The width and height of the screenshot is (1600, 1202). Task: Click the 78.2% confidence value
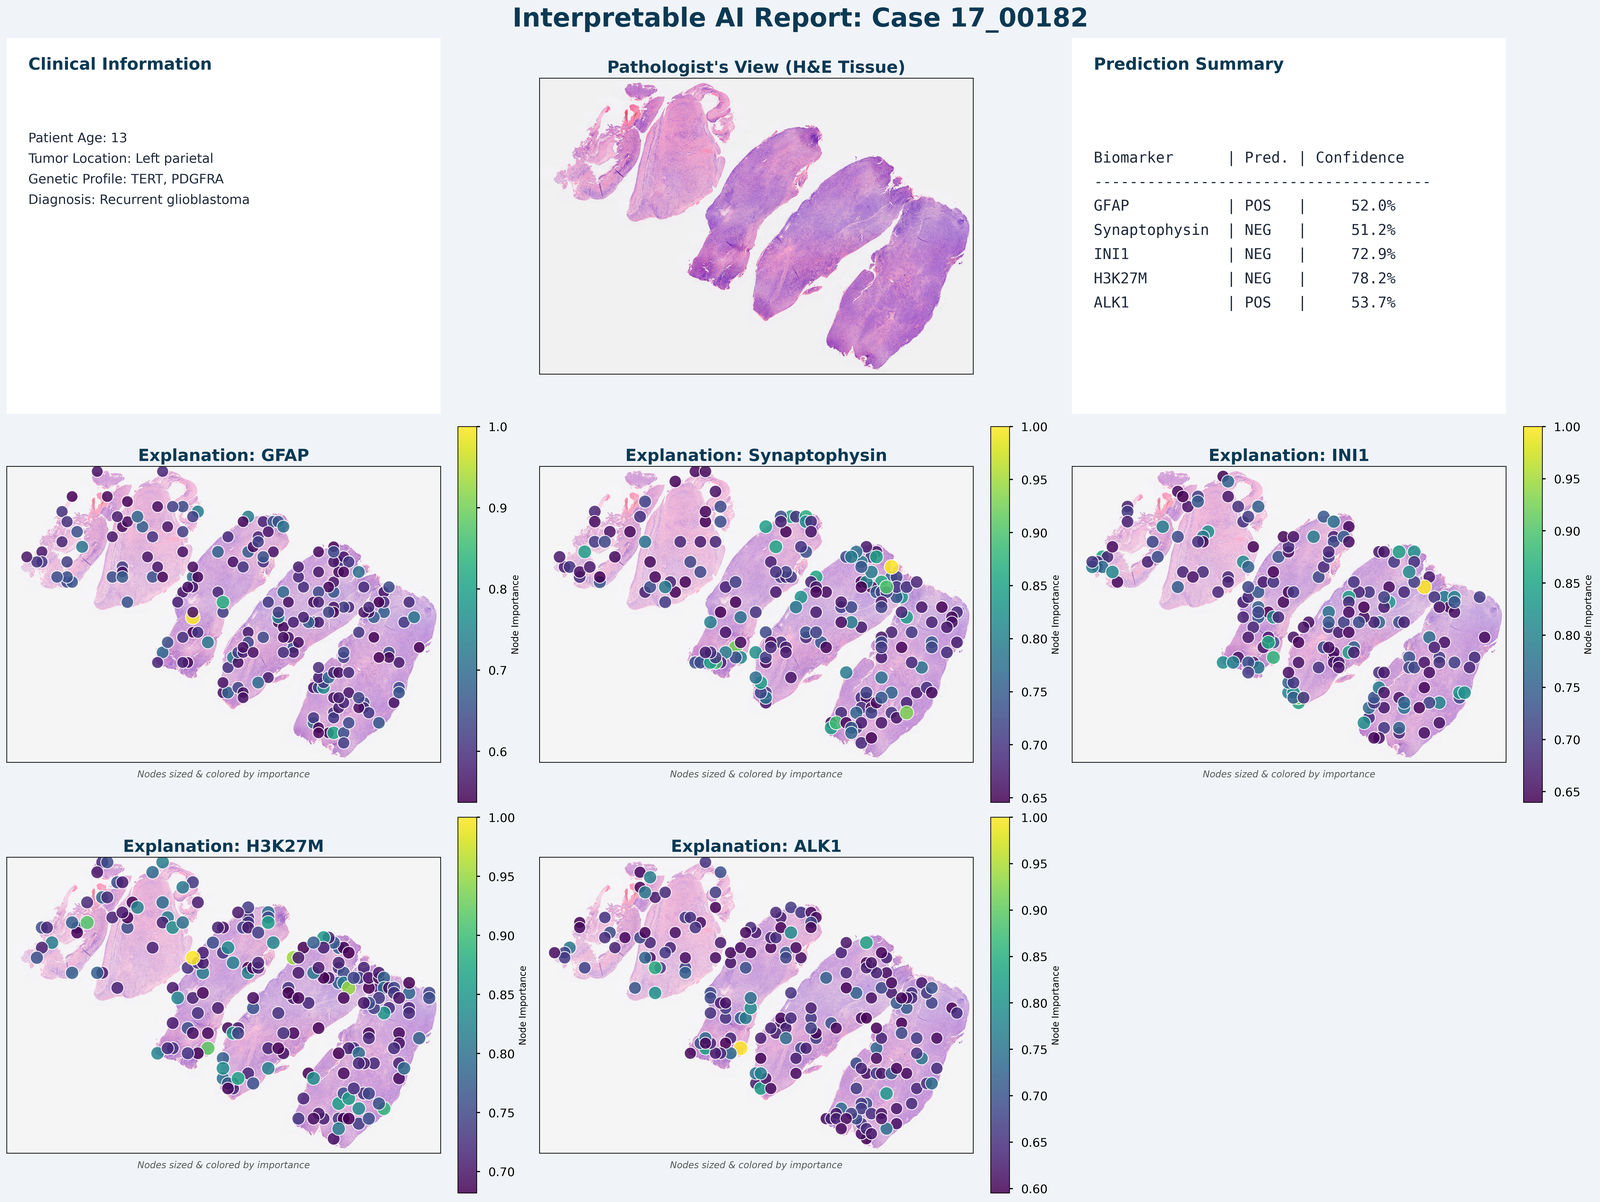pos(1373,278)
